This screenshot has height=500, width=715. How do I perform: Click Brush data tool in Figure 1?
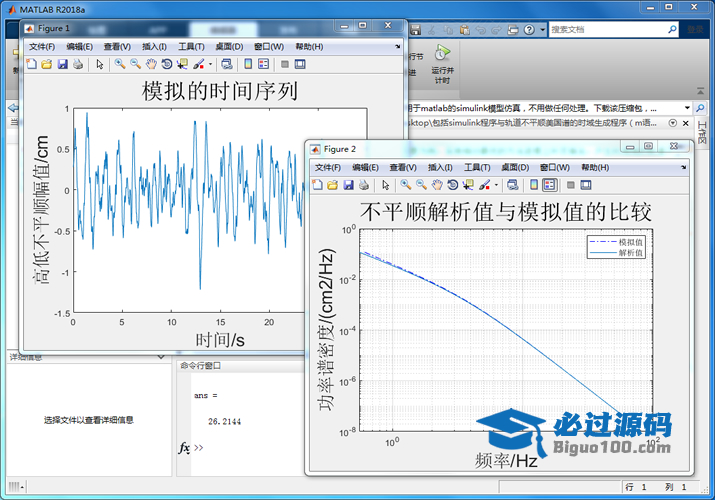198,64
